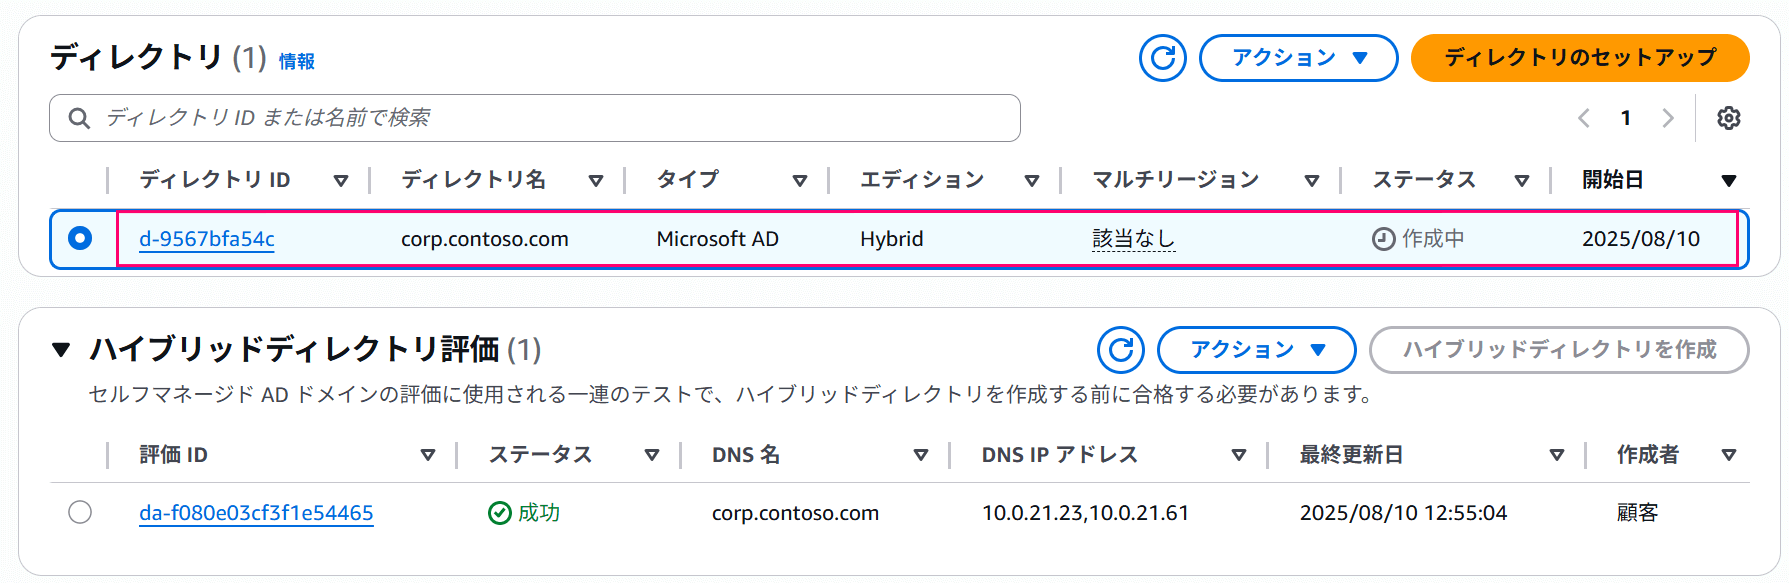Click the 該当なし multi-region value
This screenshot has width=1789, height=583.
point(1133,239)
